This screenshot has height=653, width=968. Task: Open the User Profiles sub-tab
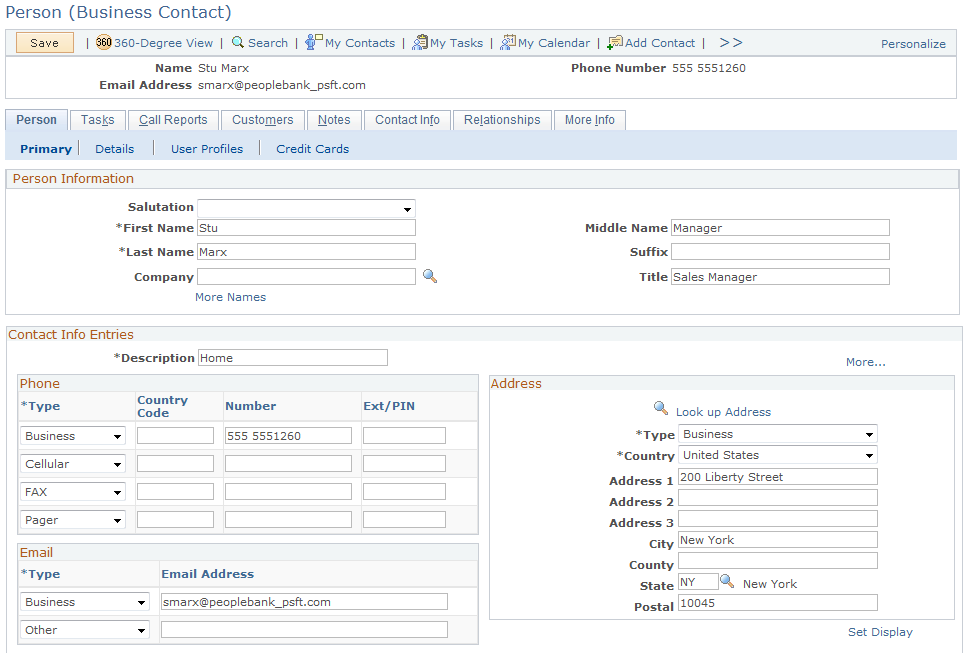point(207,149)
